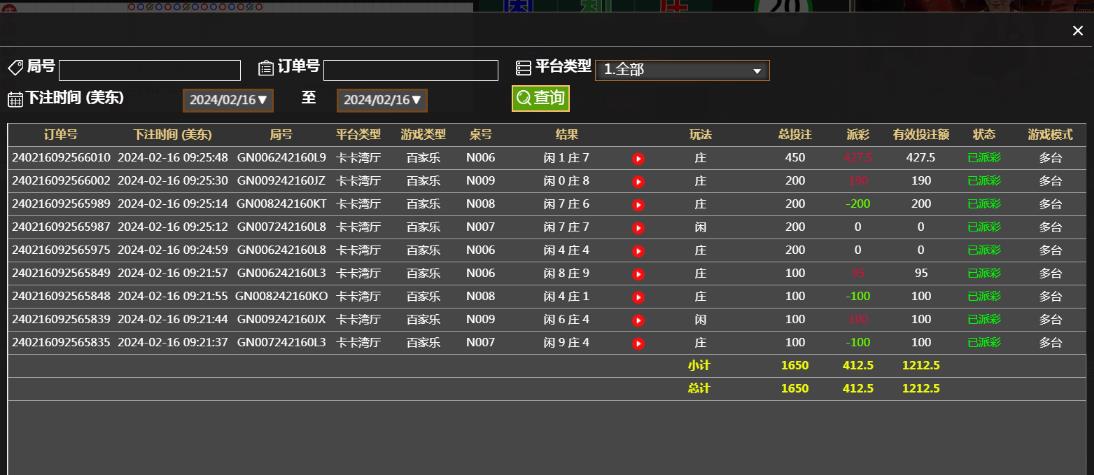Click bet time 2024-02-16 09:25:48
Viewport: 1094px width, 475px height.
click(172, 158)
